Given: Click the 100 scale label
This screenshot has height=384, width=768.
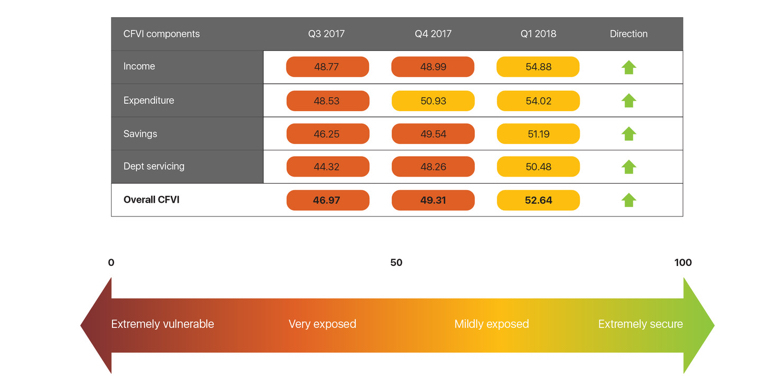Looking at the screenshot, I should tap(683, 263).
